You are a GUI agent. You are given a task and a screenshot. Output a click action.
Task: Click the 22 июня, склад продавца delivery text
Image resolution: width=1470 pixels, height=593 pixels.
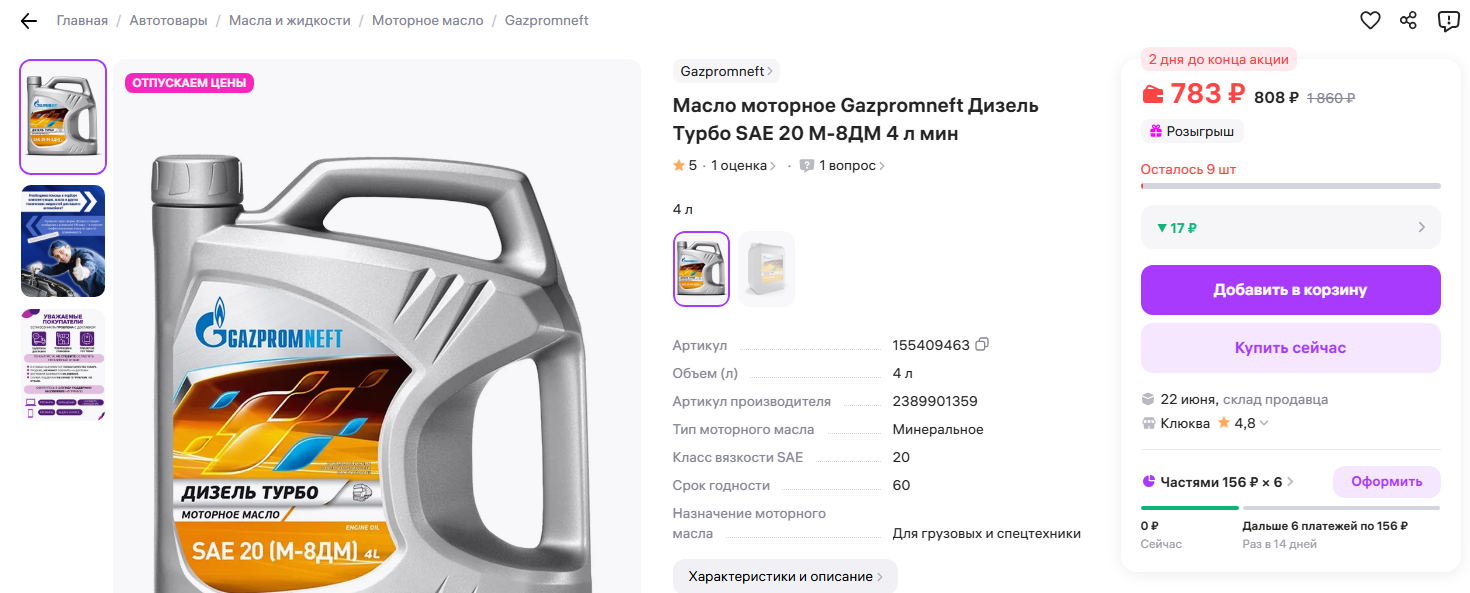(1244, 399)
